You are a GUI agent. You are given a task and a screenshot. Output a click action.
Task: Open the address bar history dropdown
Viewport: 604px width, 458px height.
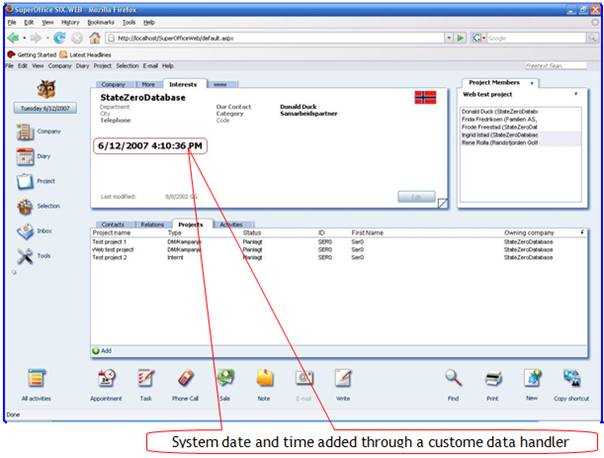(x=449, y=38)
